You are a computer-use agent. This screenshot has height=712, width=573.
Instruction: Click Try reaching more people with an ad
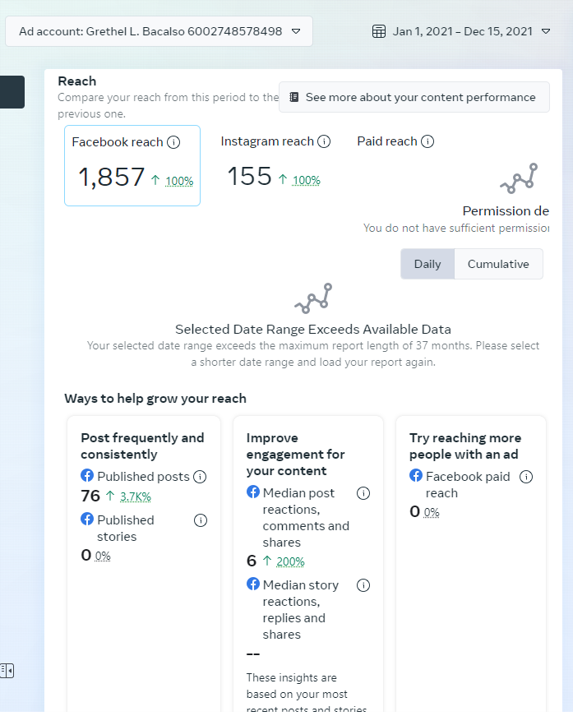[x=465, y=446]
